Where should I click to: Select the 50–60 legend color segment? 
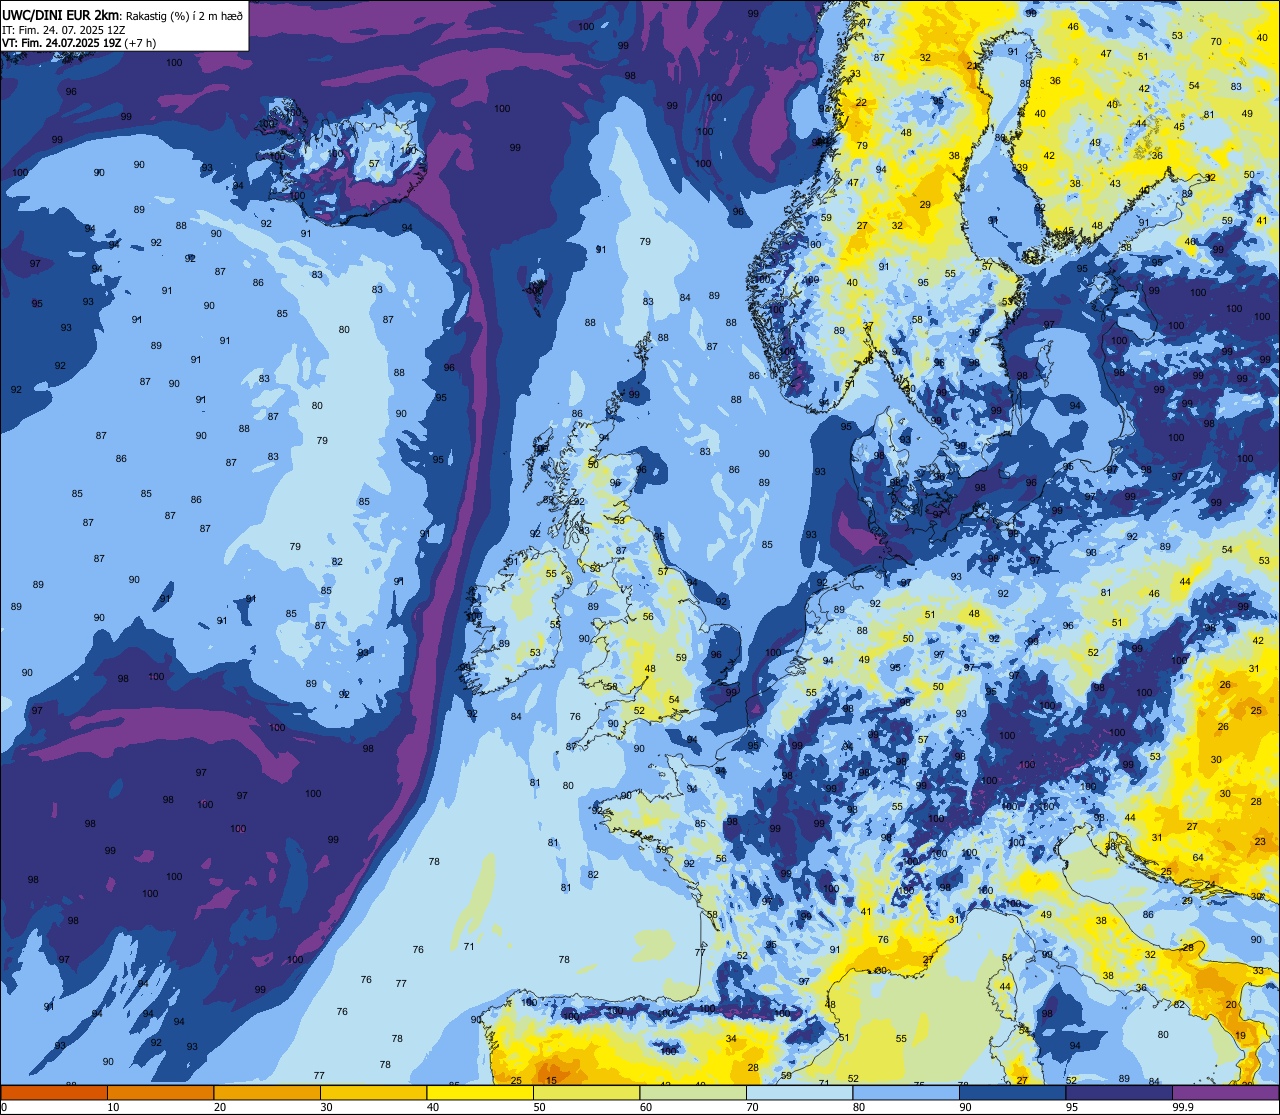[586, 1092]
